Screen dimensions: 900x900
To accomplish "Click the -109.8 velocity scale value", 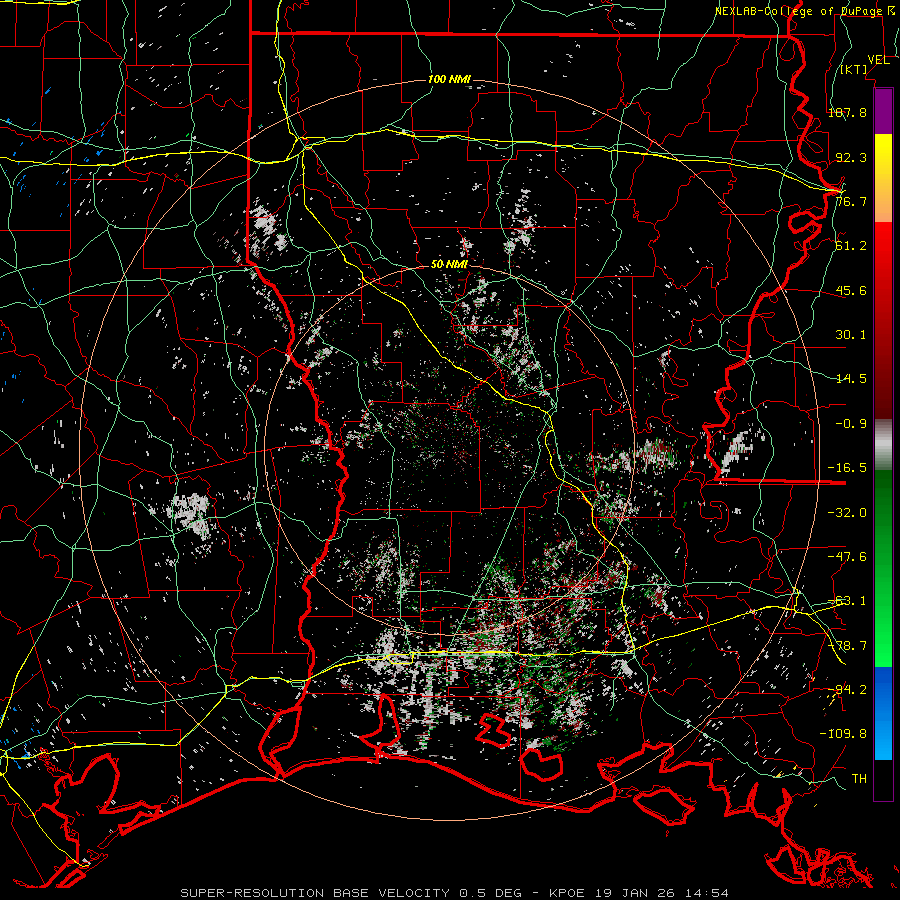I will (843, 734).
